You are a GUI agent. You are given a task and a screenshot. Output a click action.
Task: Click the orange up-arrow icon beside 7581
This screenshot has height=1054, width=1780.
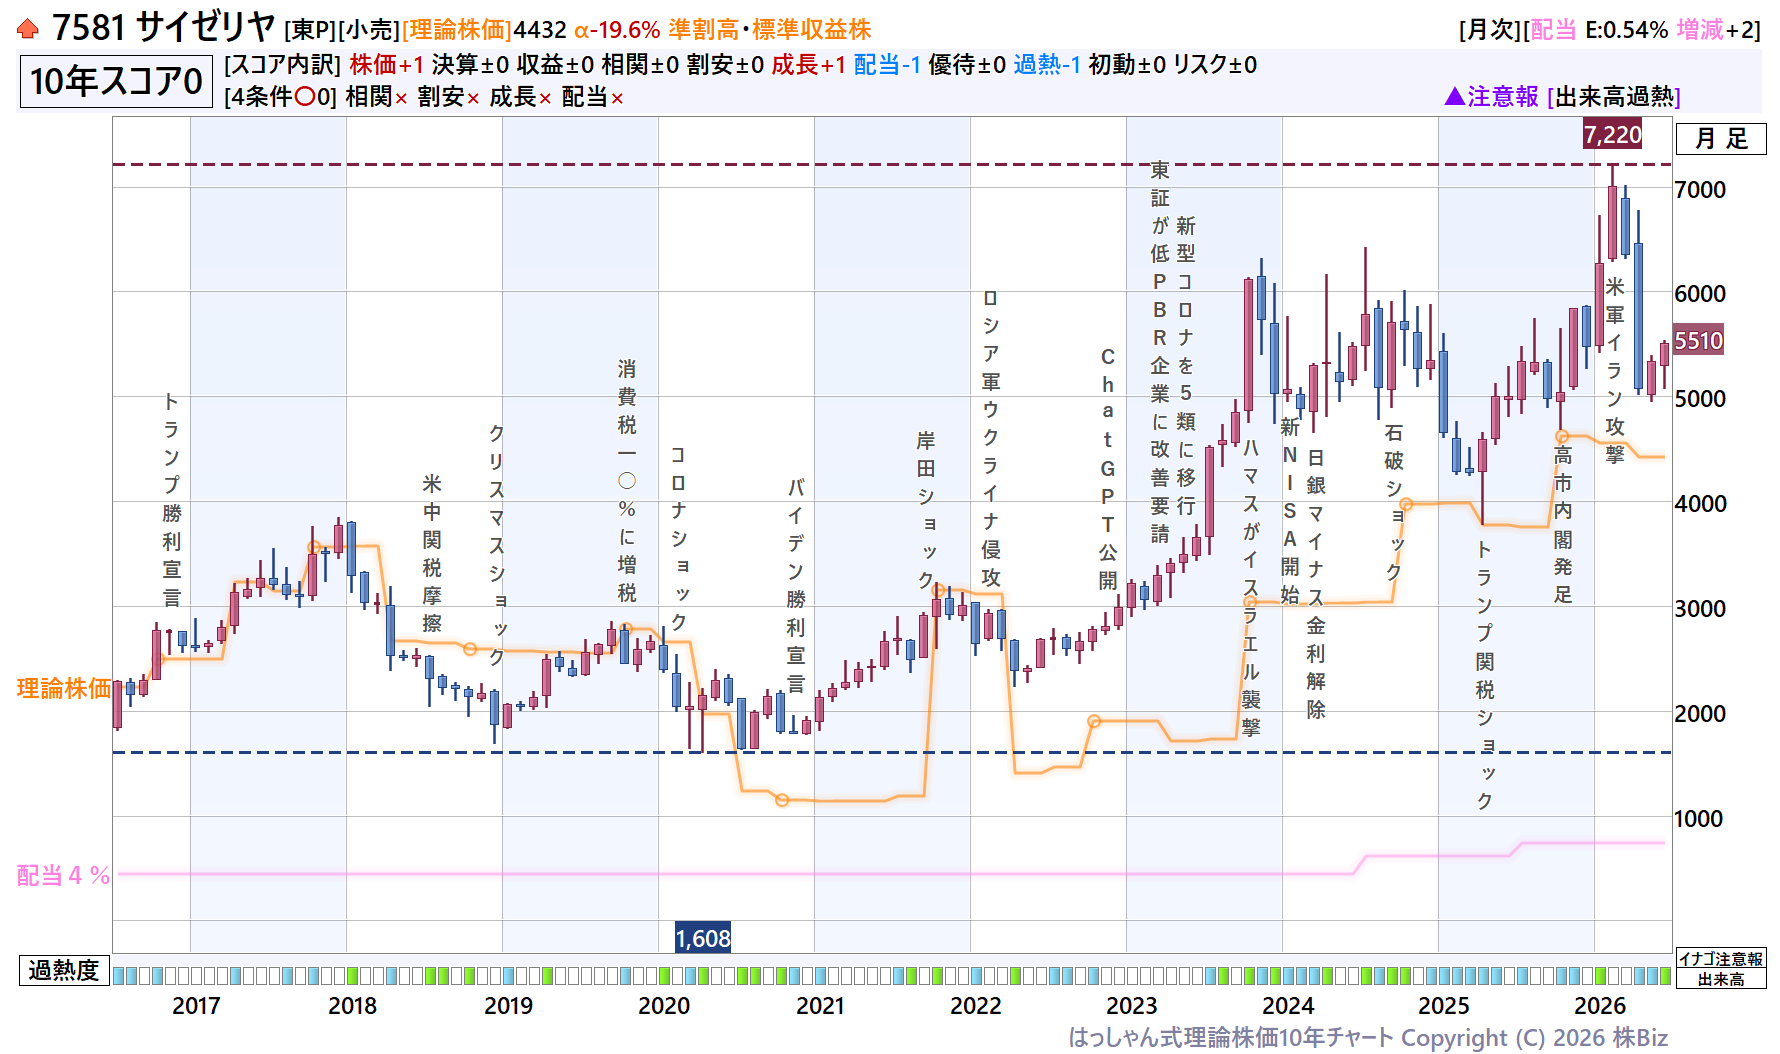pos(28,29)
